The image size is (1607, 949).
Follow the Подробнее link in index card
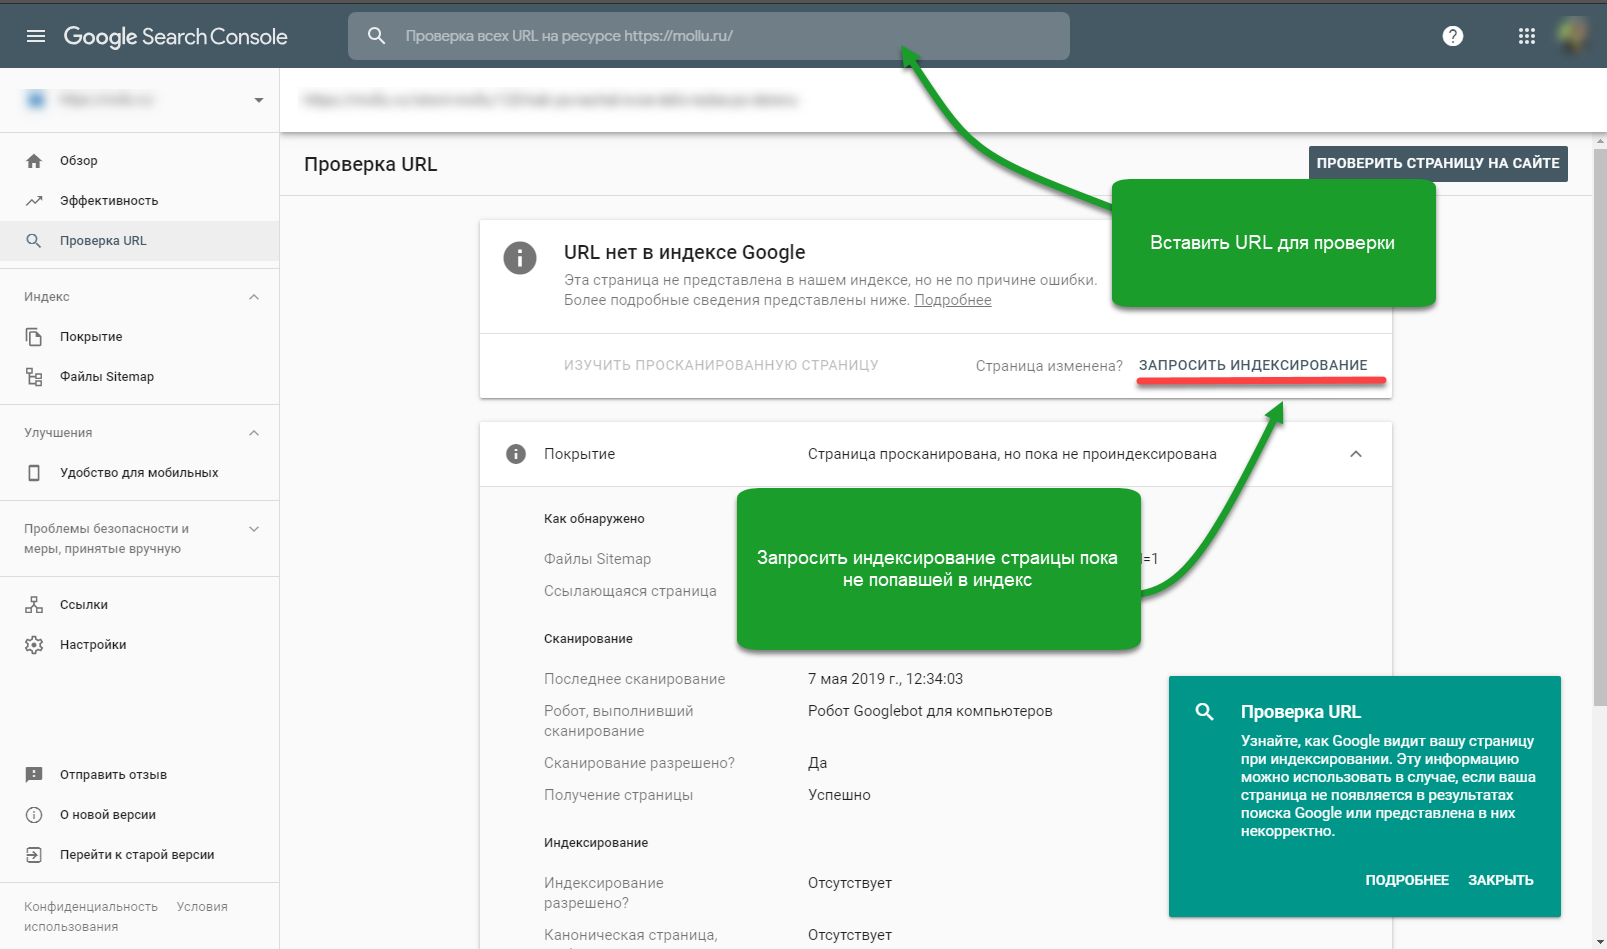pos(953,300)
